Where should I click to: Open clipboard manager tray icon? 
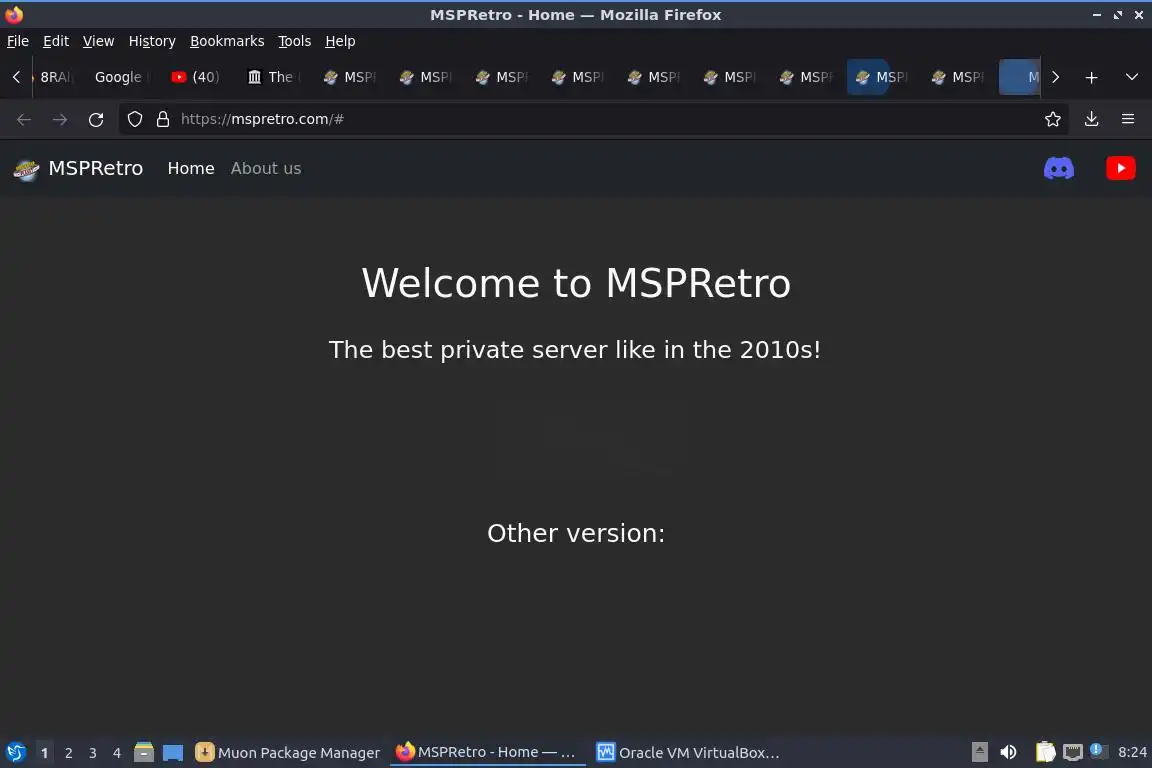click(x=1045, y=752)
